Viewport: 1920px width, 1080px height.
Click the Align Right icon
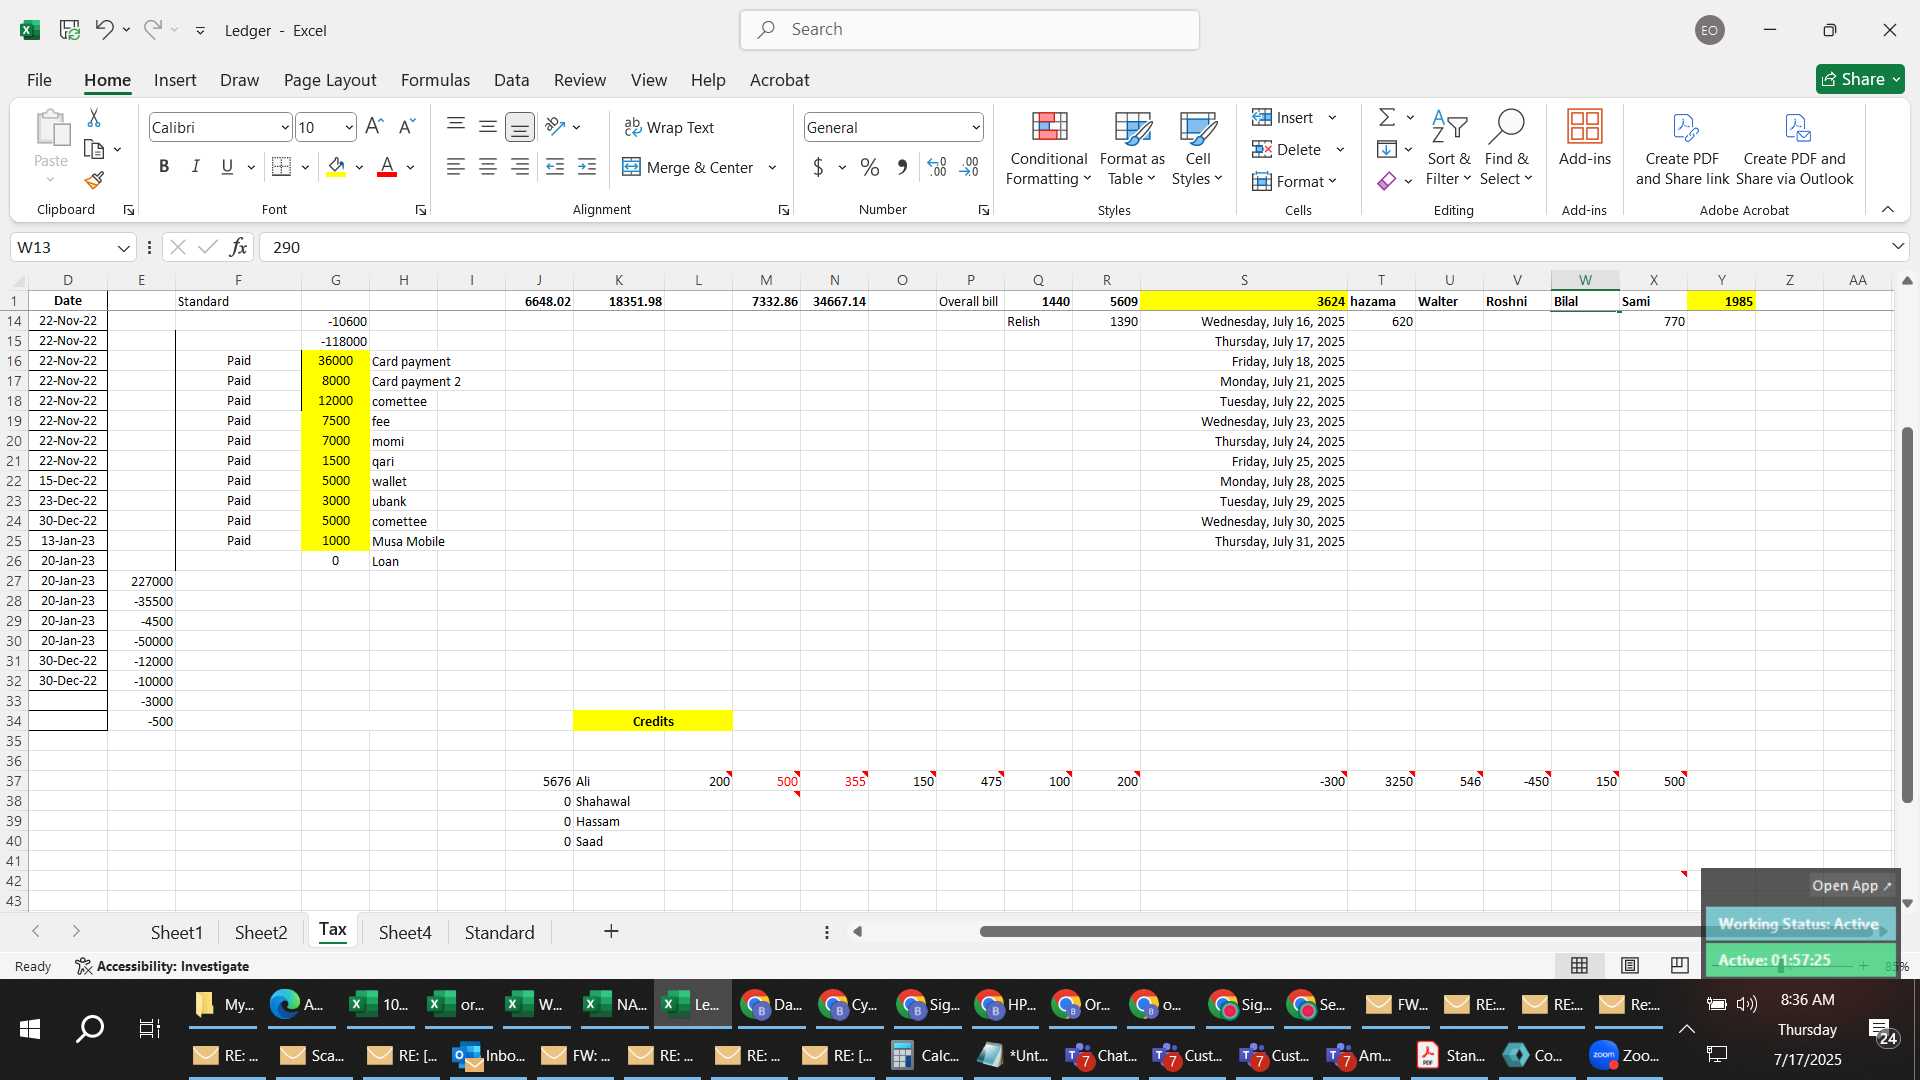[520, 167]
